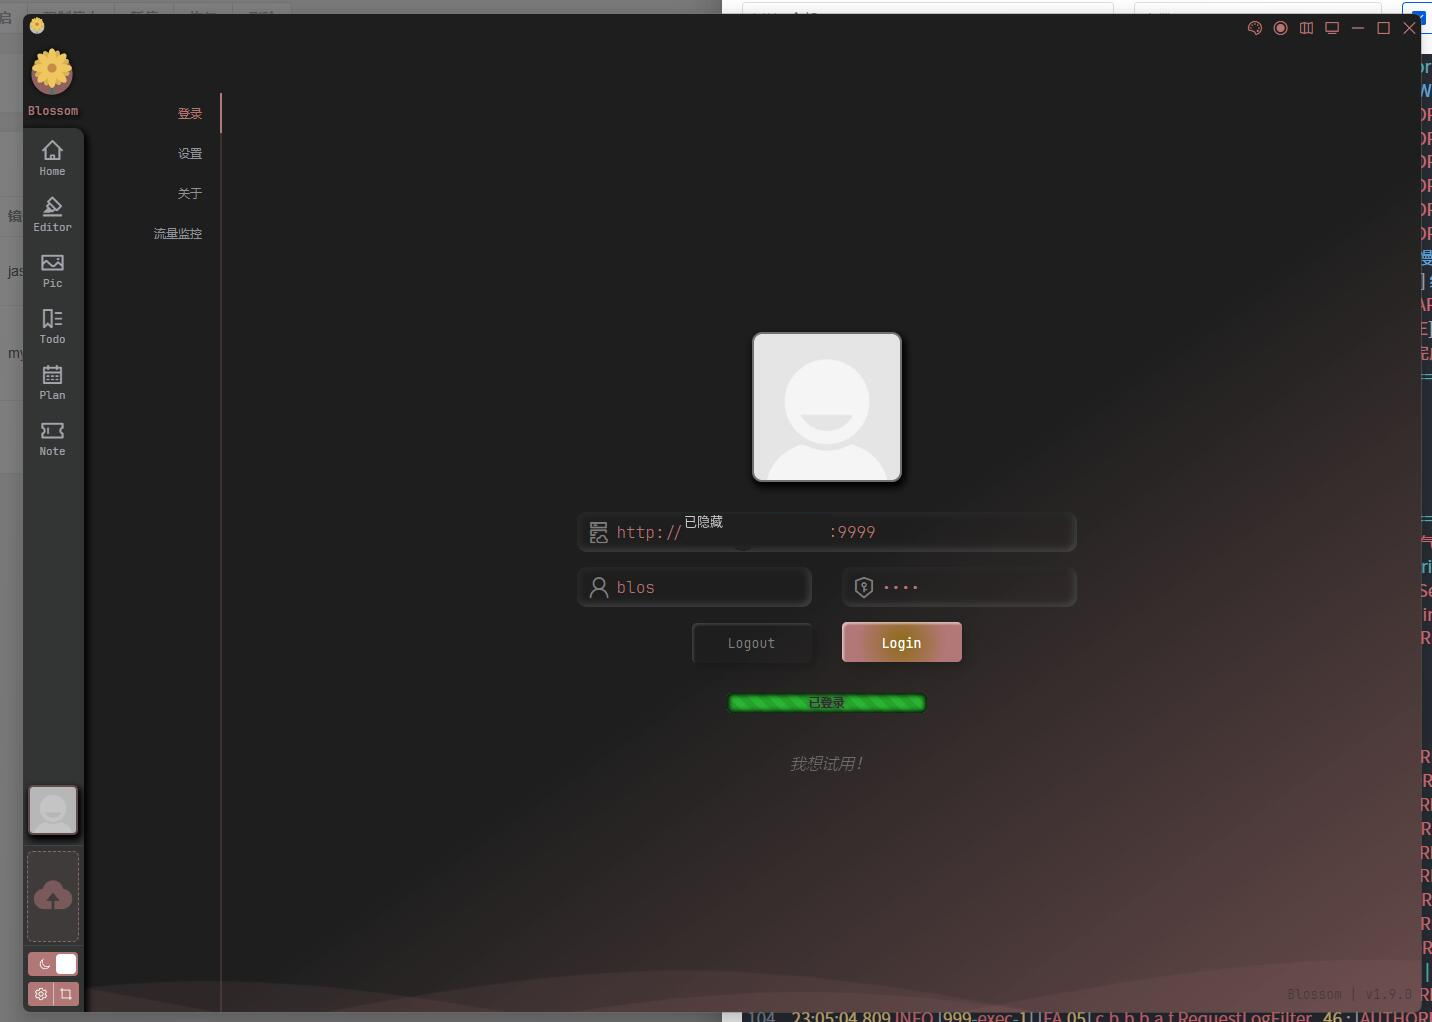Click the crop screenshot icon at sidebar bottom
The width and height of the screenshot is (1432, 1022).
(x=66, y=994)
